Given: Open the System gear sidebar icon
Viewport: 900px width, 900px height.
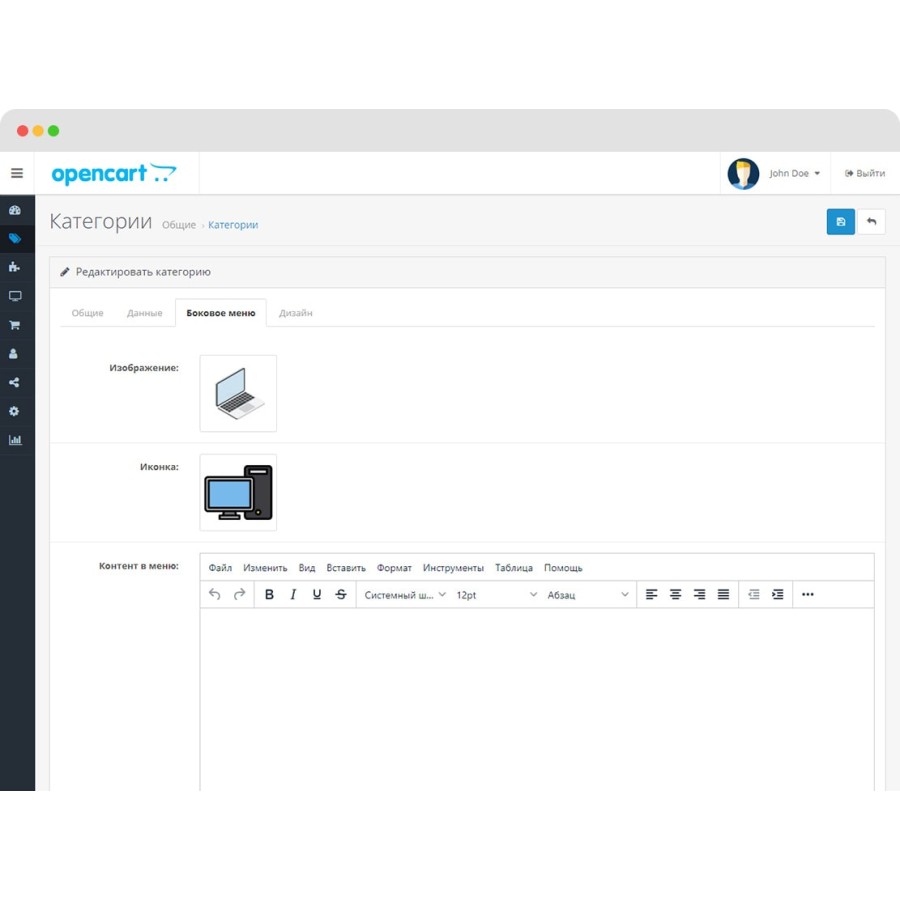Looking at the screenshot, I should 14,411.
